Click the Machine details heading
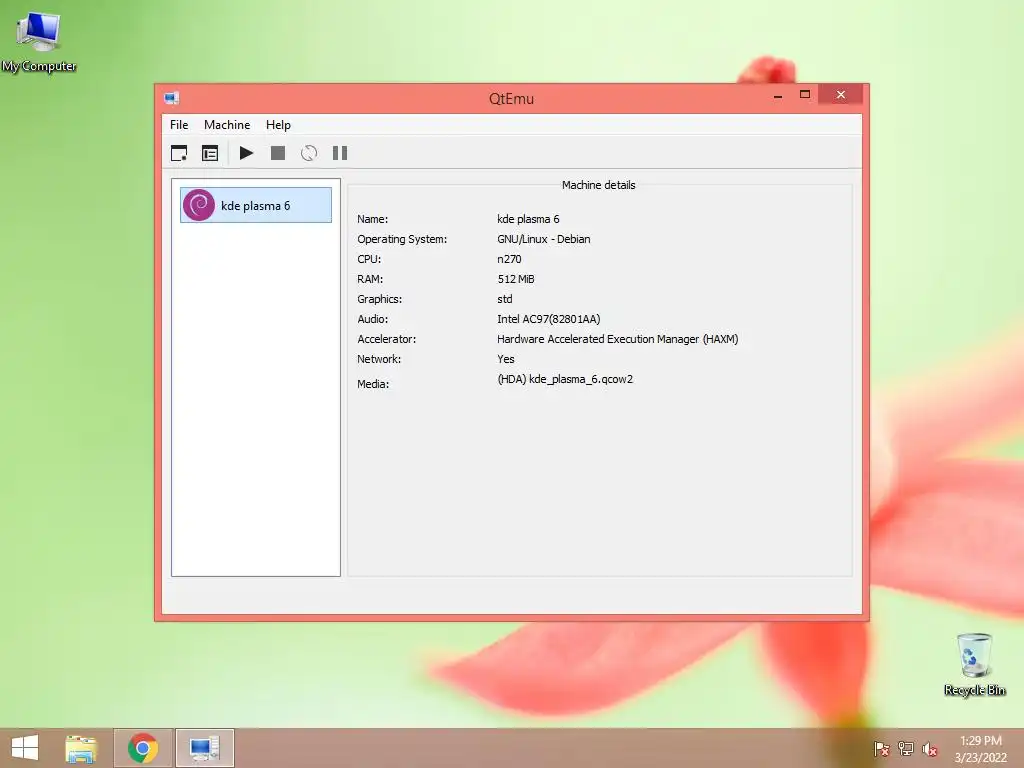 [598, 185]
